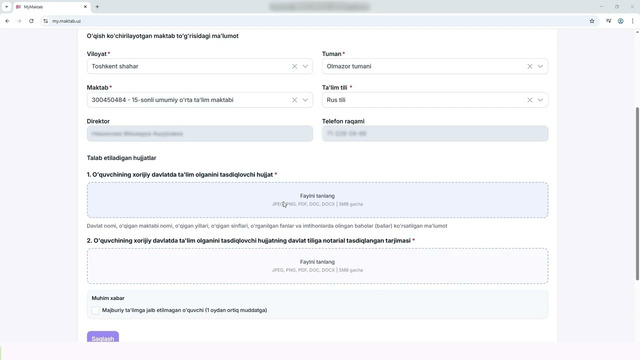The image size is (640, 360).
Task: Switch to the MyMaktab tab
Action: [51, 7]
